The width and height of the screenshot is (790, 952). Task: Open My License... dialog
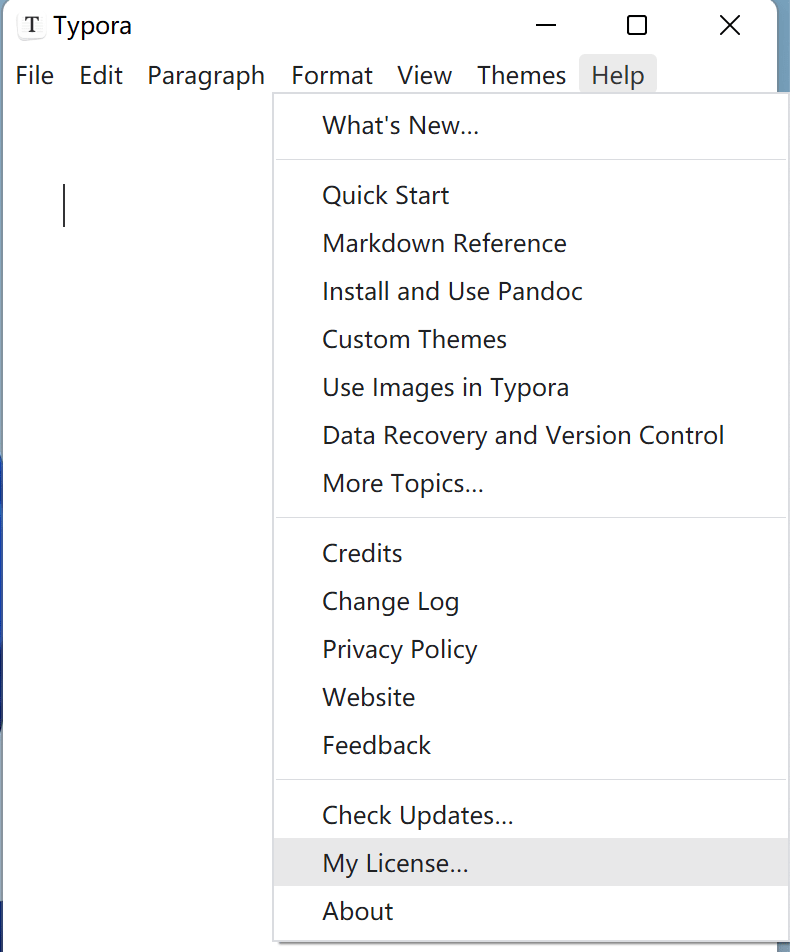[x=395, y=864]
